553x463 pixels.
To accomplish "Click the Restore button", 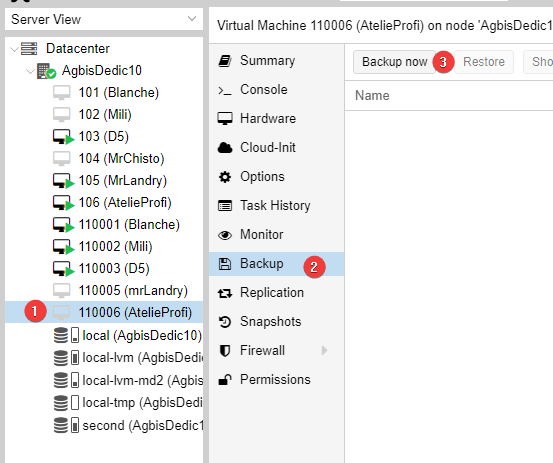I will pyautogui.click(x=484, y=62).
